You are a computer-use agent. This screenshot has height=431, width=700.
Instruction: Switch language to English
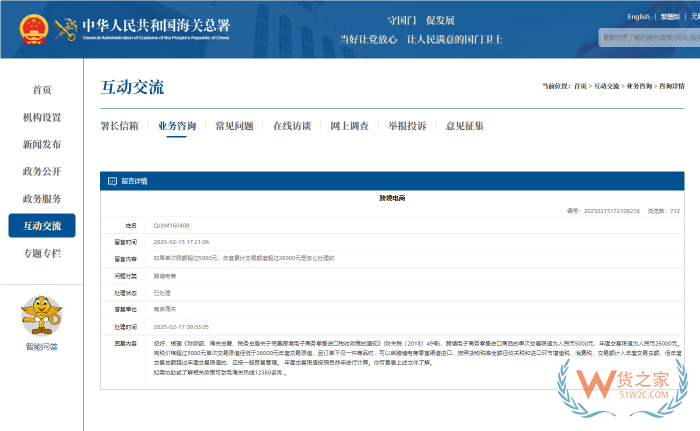point(638,17)
